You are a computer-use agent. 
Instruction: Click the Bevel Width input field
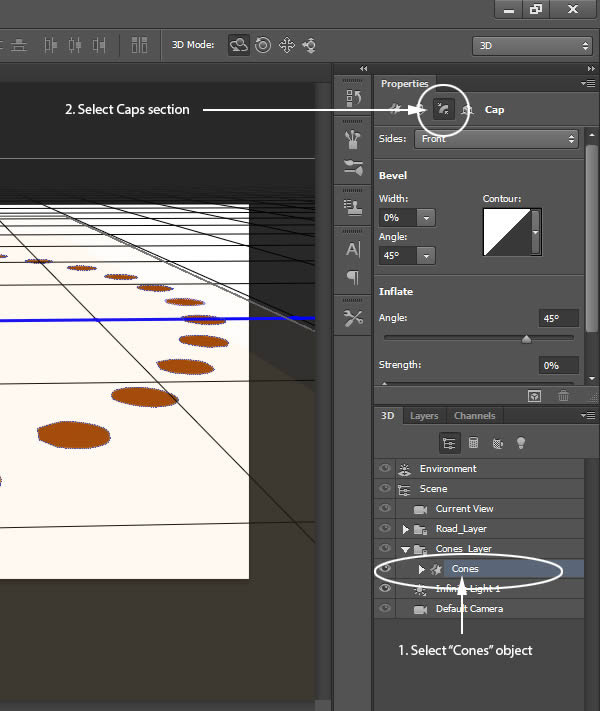click(x=398, y=217)
